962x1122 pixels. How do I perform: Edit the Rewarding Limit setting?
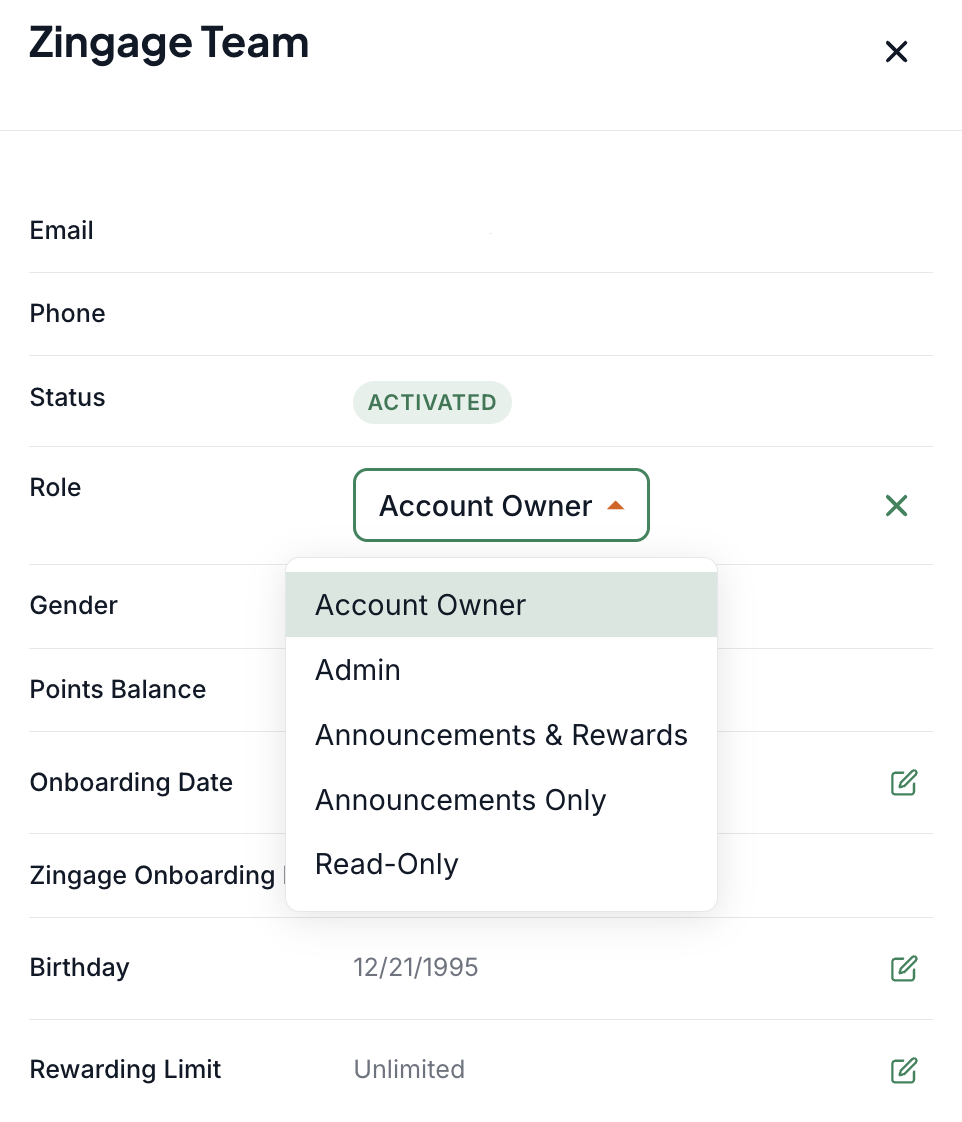904,1070
